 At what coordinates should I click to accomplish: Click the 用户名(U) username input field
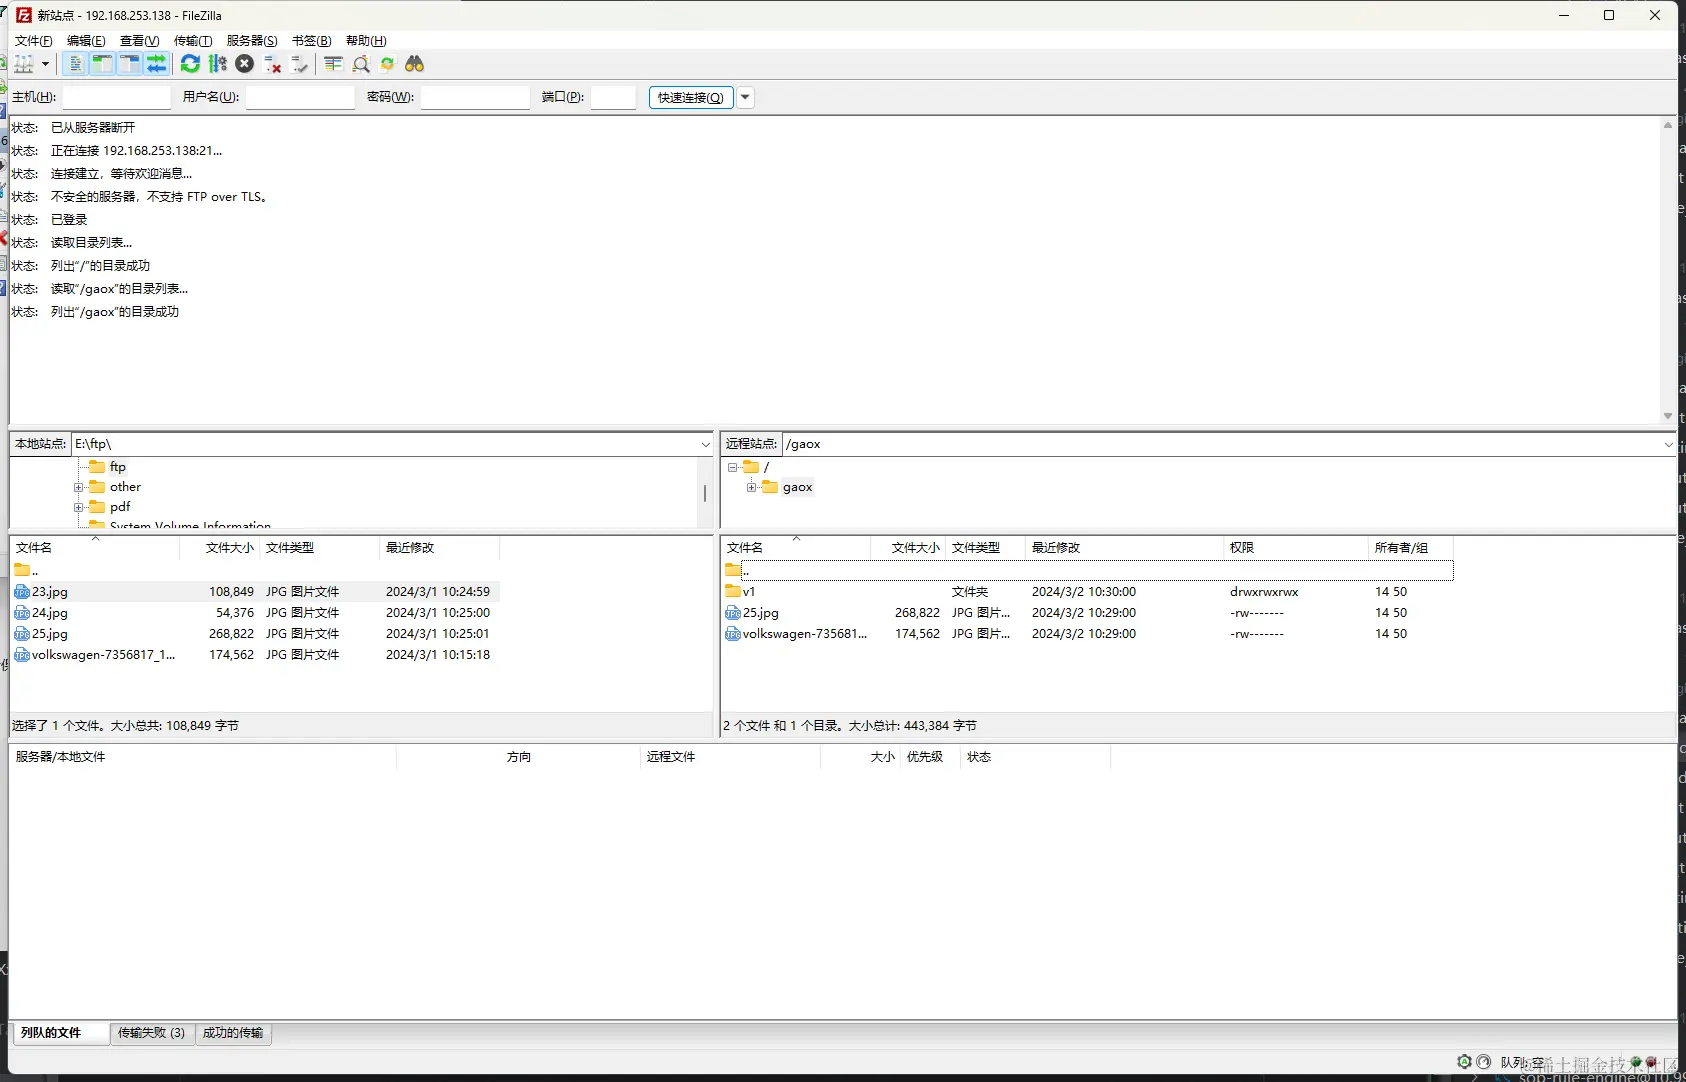(x=300, y=97)
